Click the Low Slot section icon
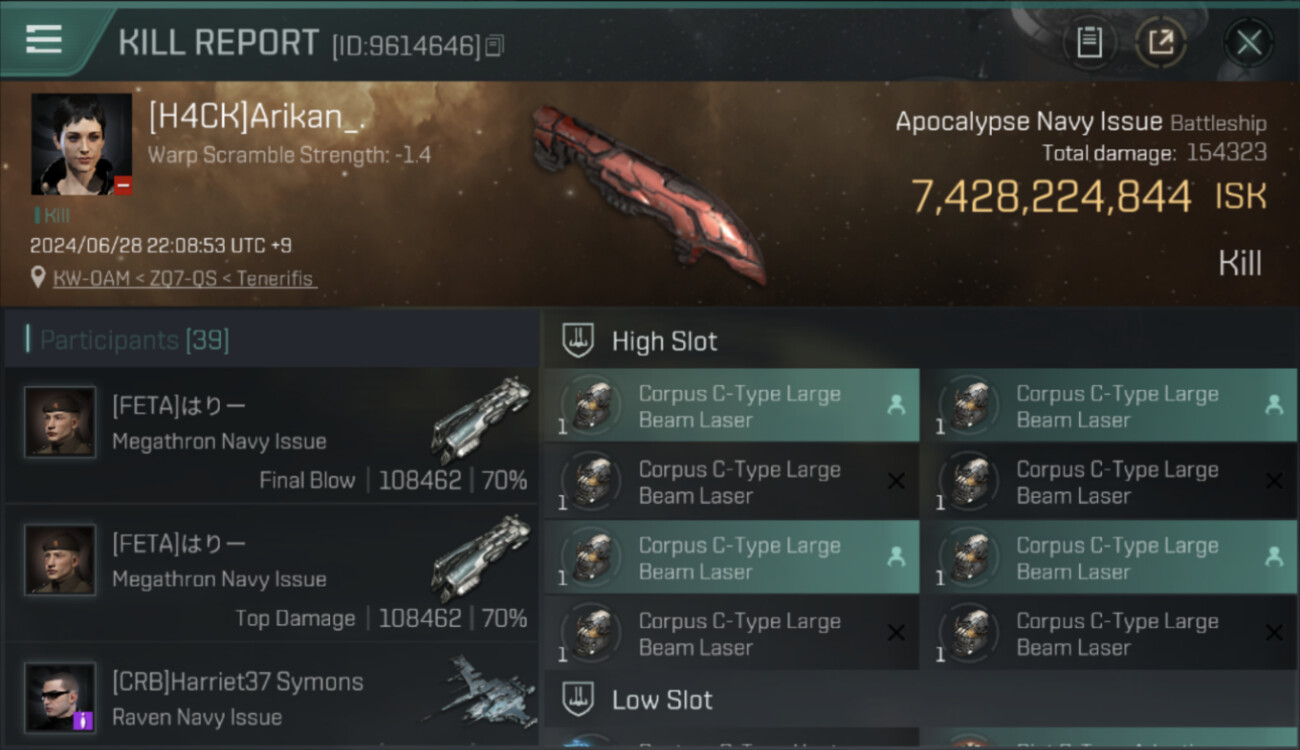 pos(578,699)
